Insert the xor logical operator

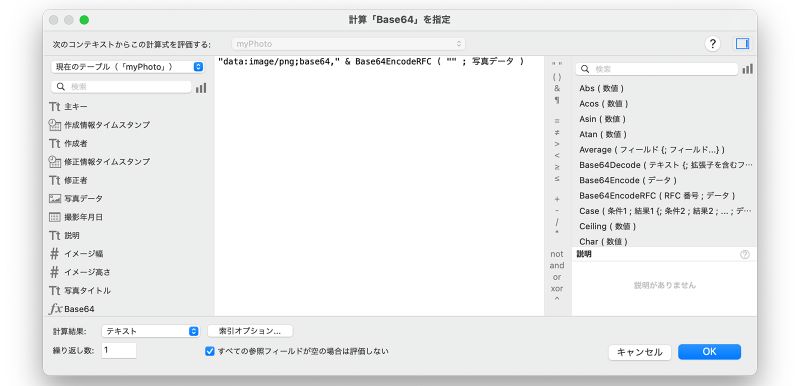pyautogui.click(x=557, y=289)
